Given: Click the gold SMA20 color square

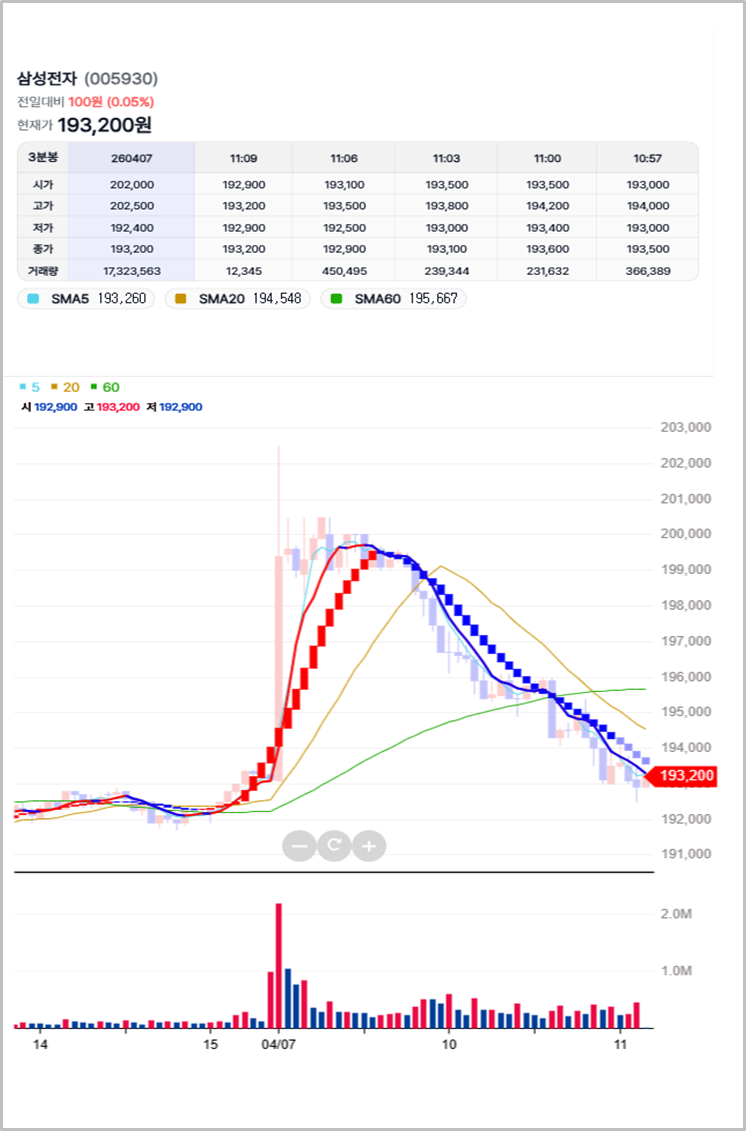Looking at the screenshot, I should (181, 299).
